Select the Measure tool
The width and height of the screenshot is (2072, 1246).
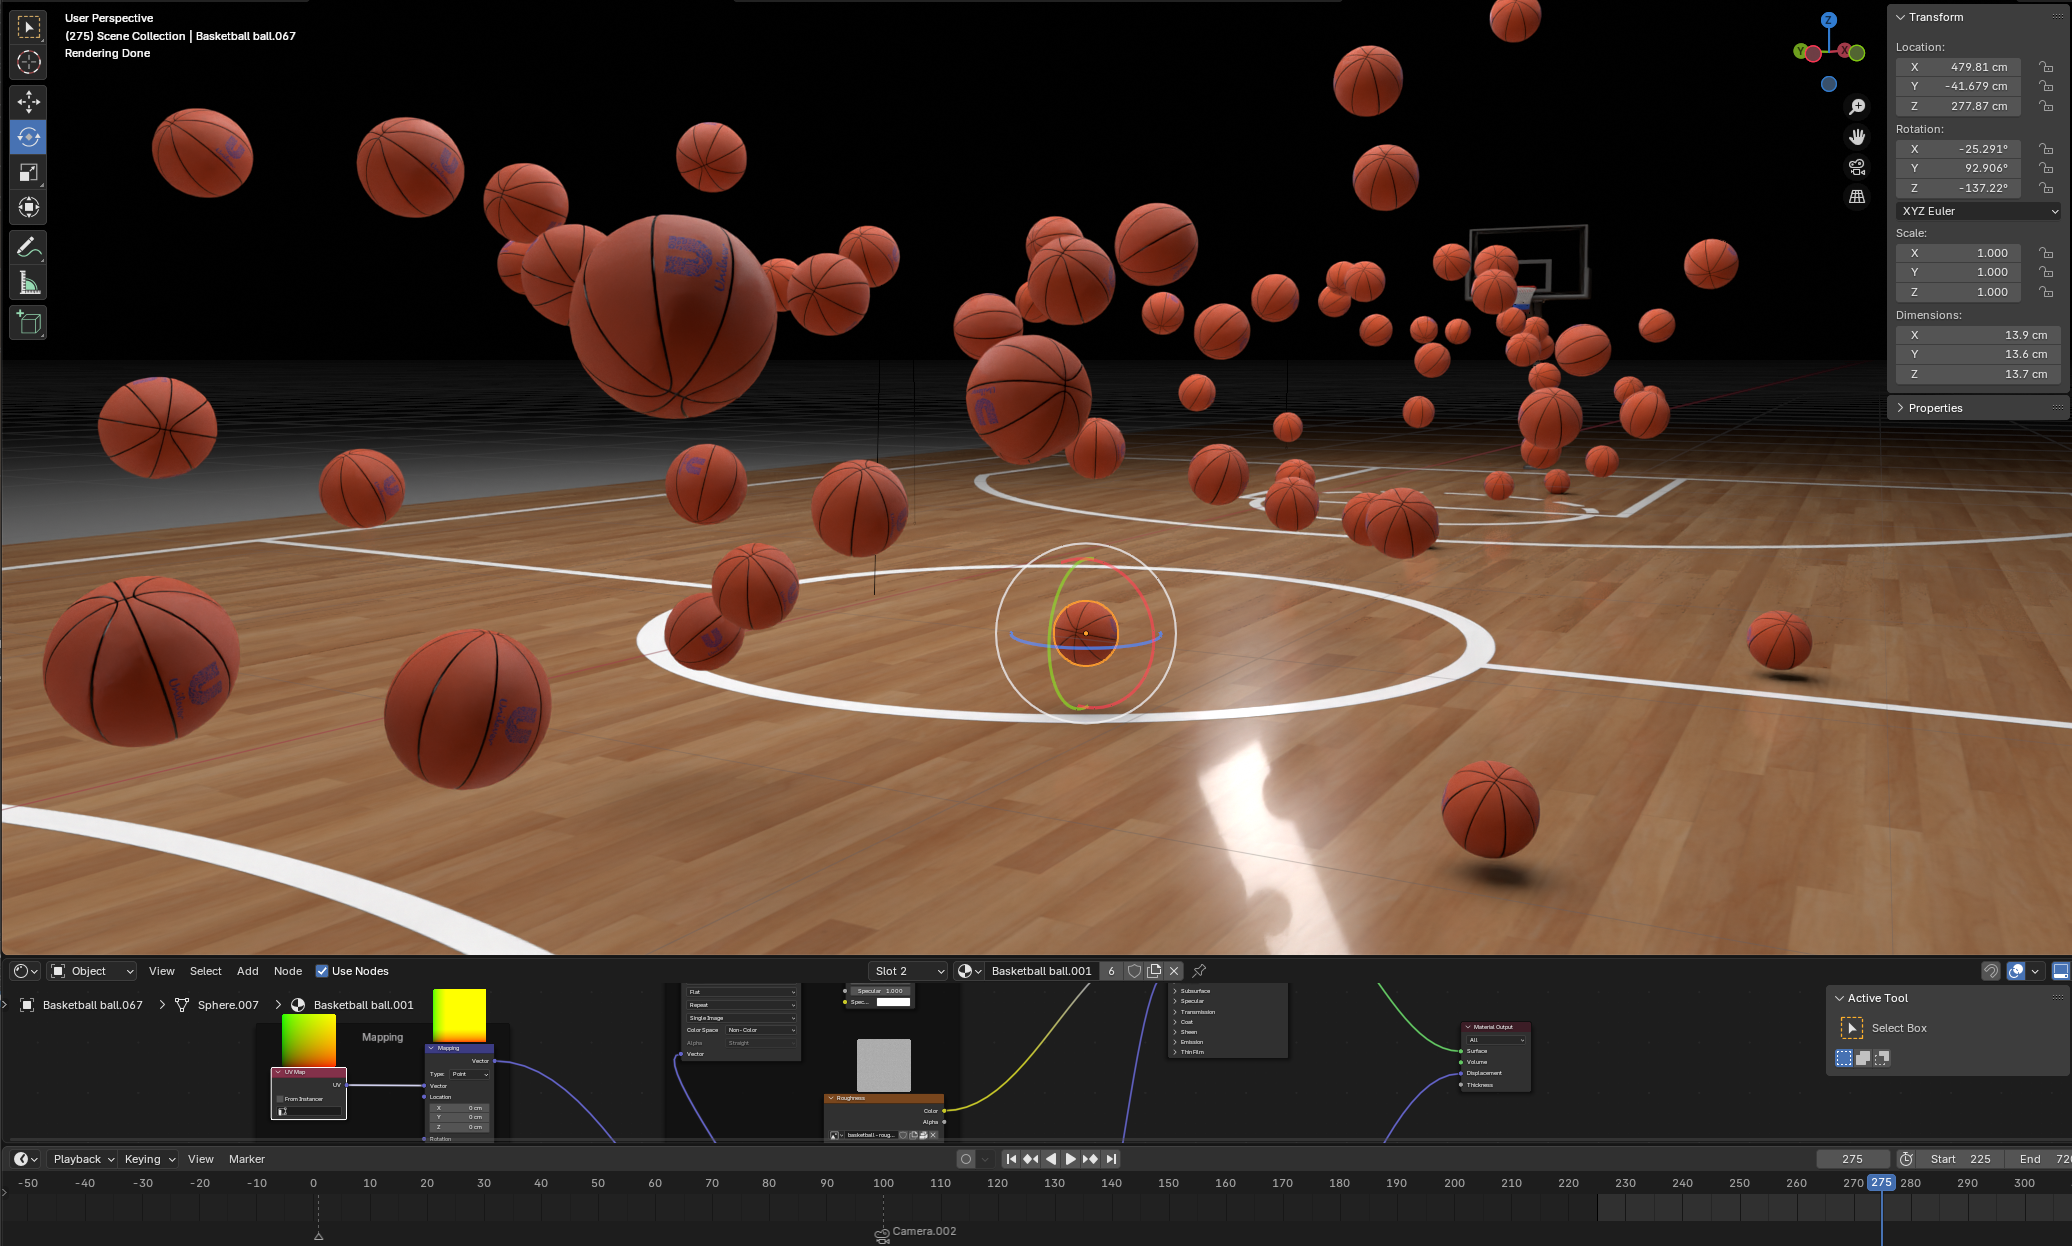pos(28,283)
